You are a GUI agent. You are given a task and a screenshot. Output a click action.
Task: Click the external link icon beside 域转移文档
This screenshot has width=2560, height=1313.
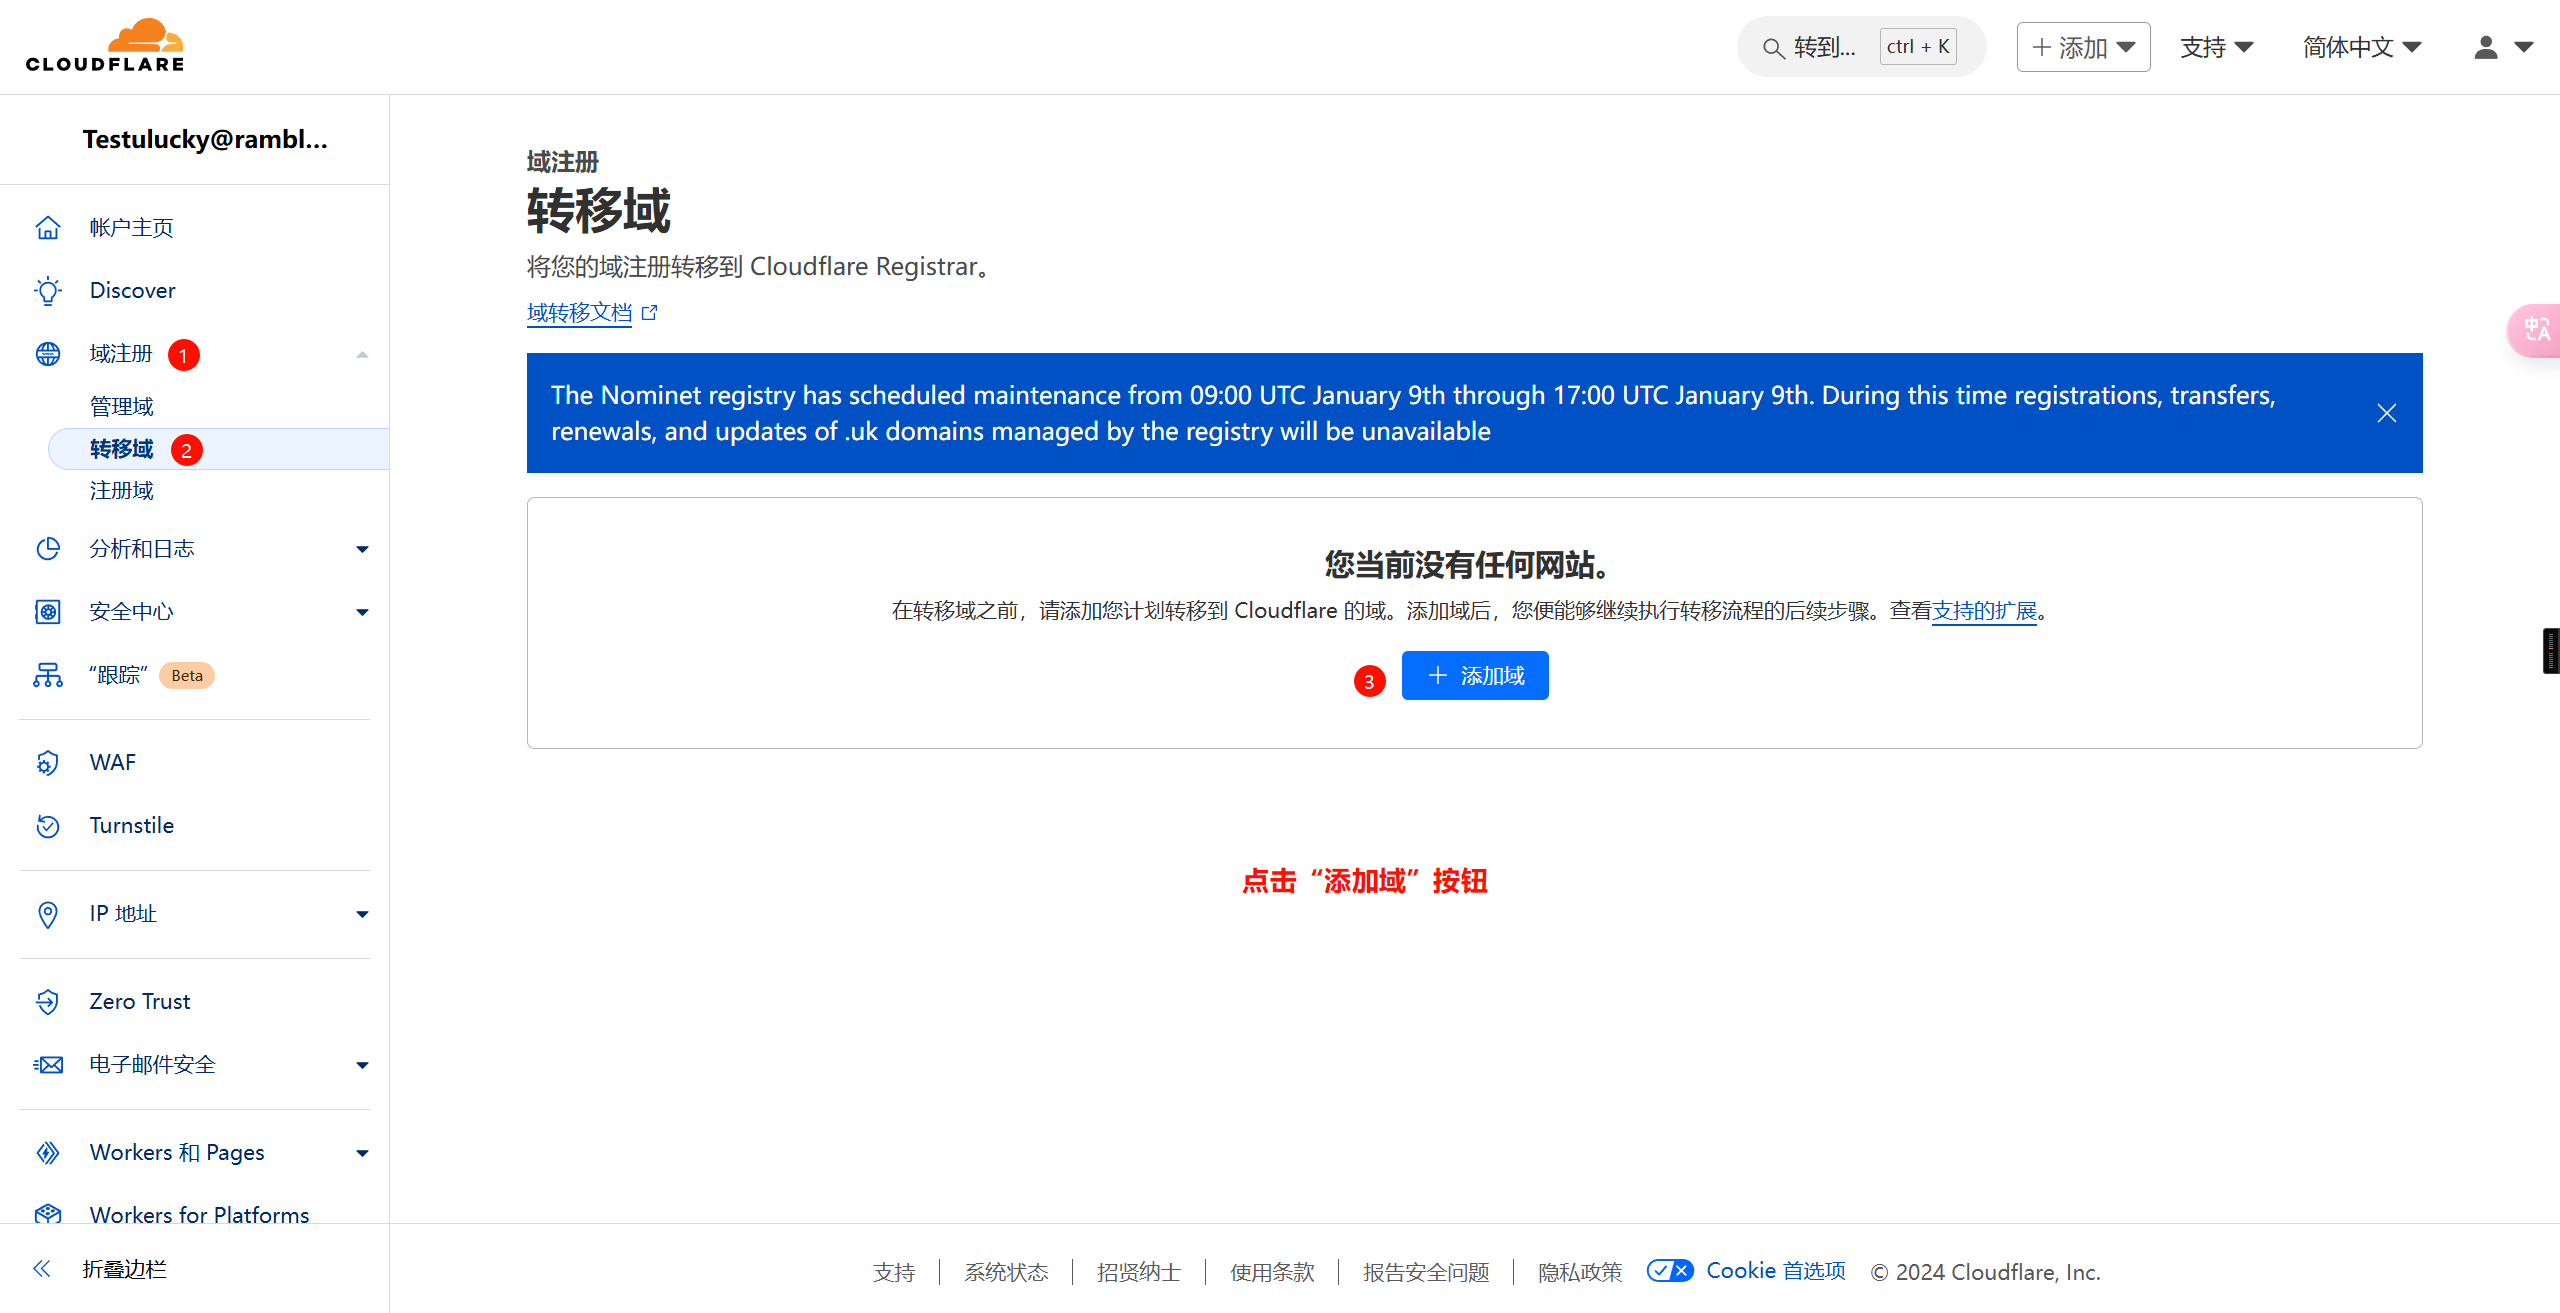pos(650,313)
